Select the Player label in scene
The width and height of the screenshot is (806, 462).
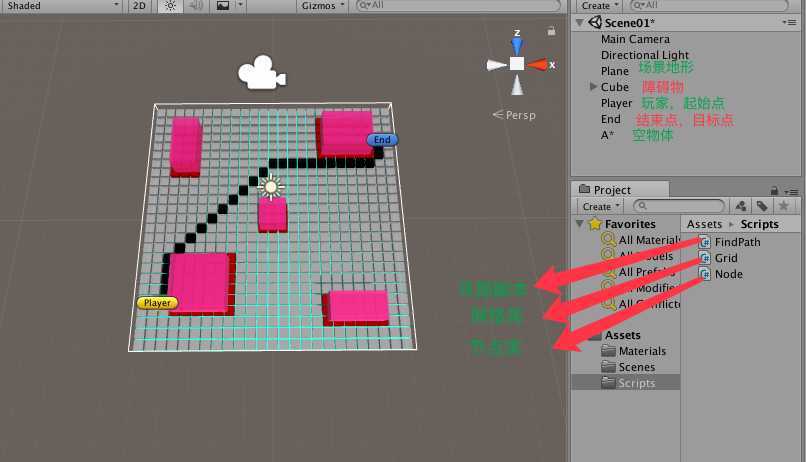157,303
